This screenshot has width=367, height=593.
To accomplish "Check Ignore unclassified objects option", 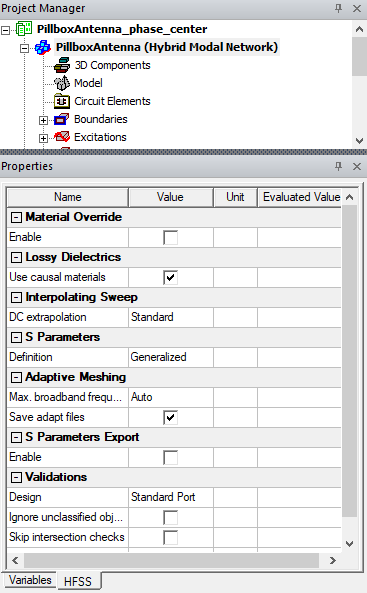I will [171, 517].
